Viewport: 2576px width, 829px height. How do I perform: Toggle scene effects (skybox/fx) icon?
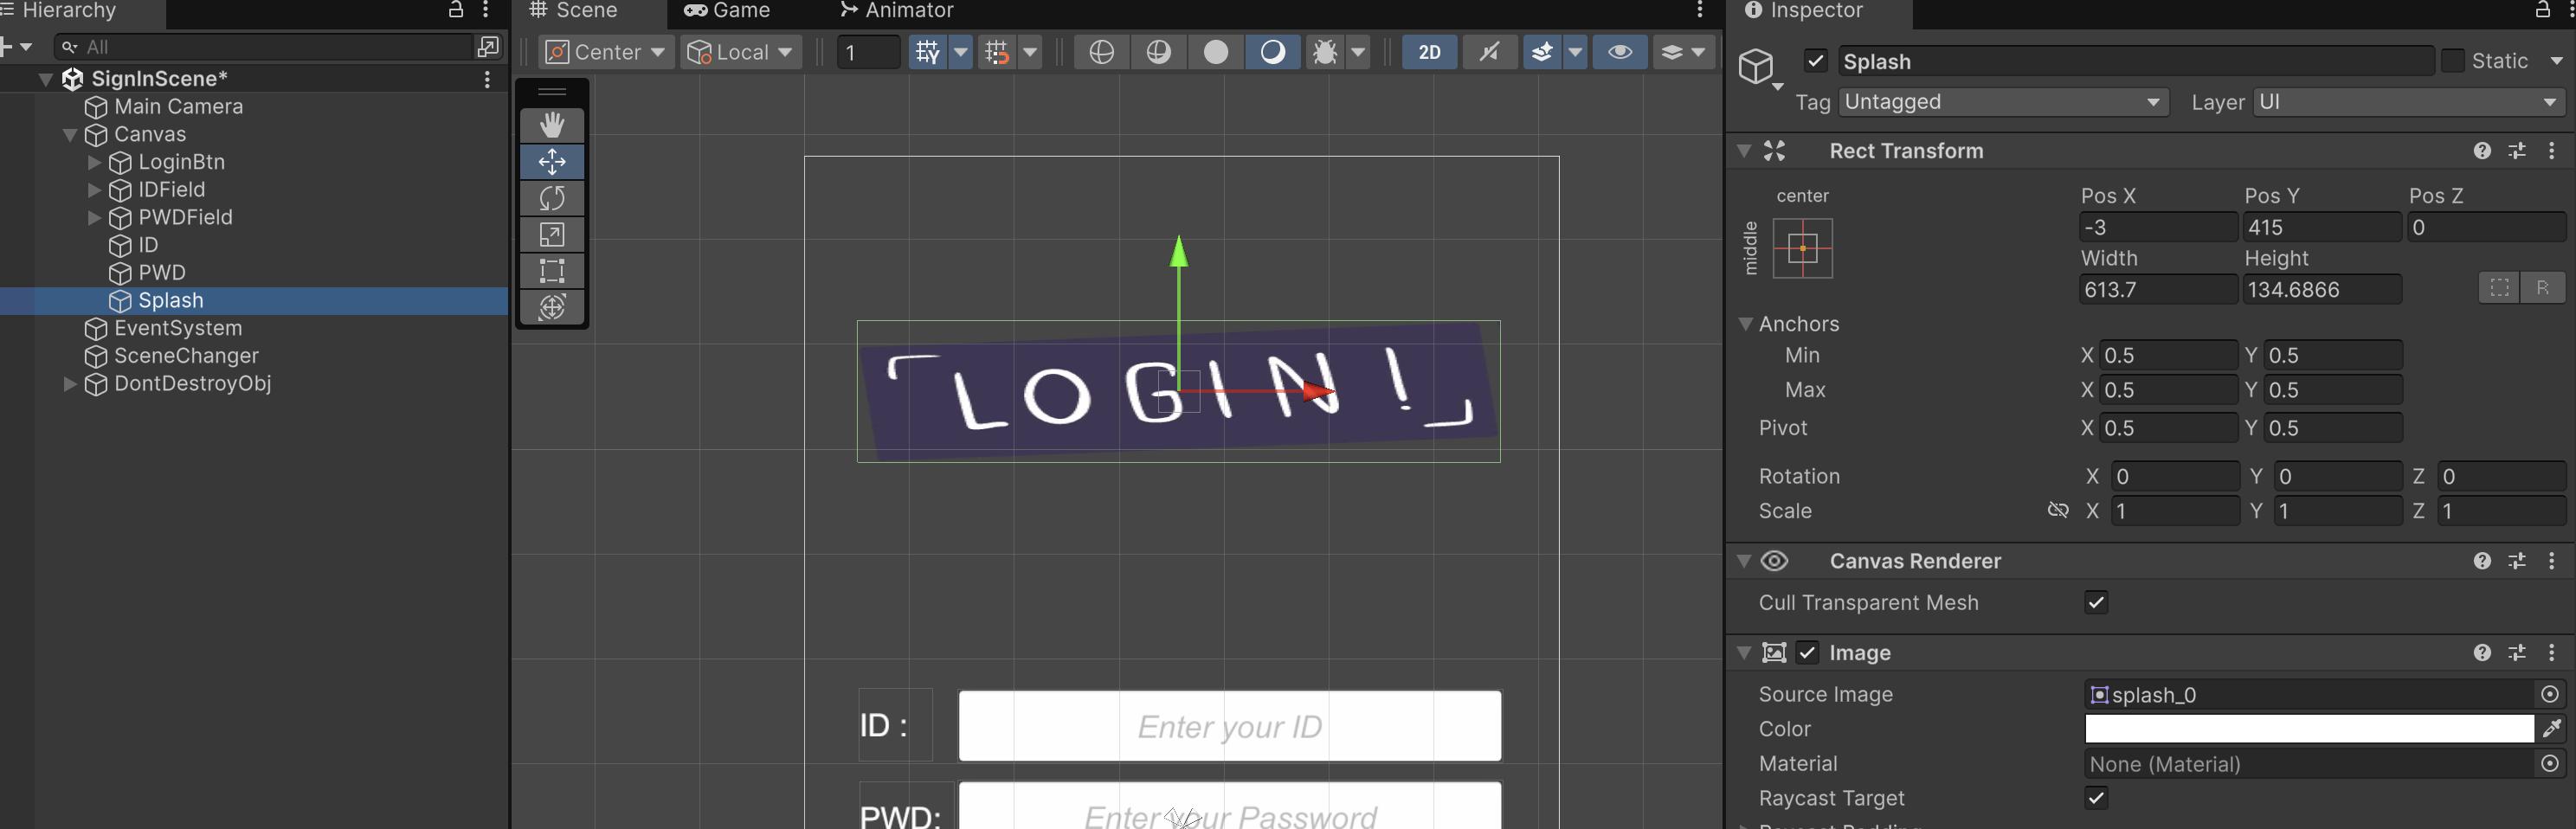click(x=1542, y=52)
